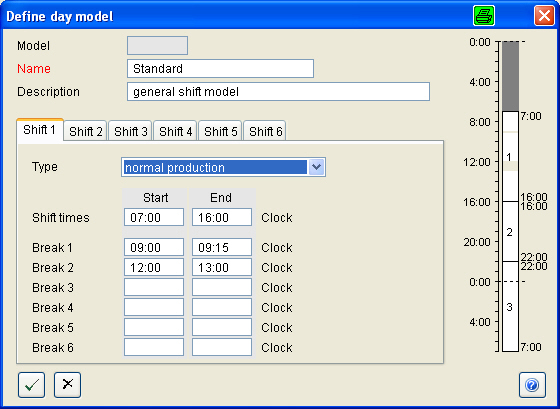
Task: Click the Shift times Start field 07:00
Action: point(154,217)
